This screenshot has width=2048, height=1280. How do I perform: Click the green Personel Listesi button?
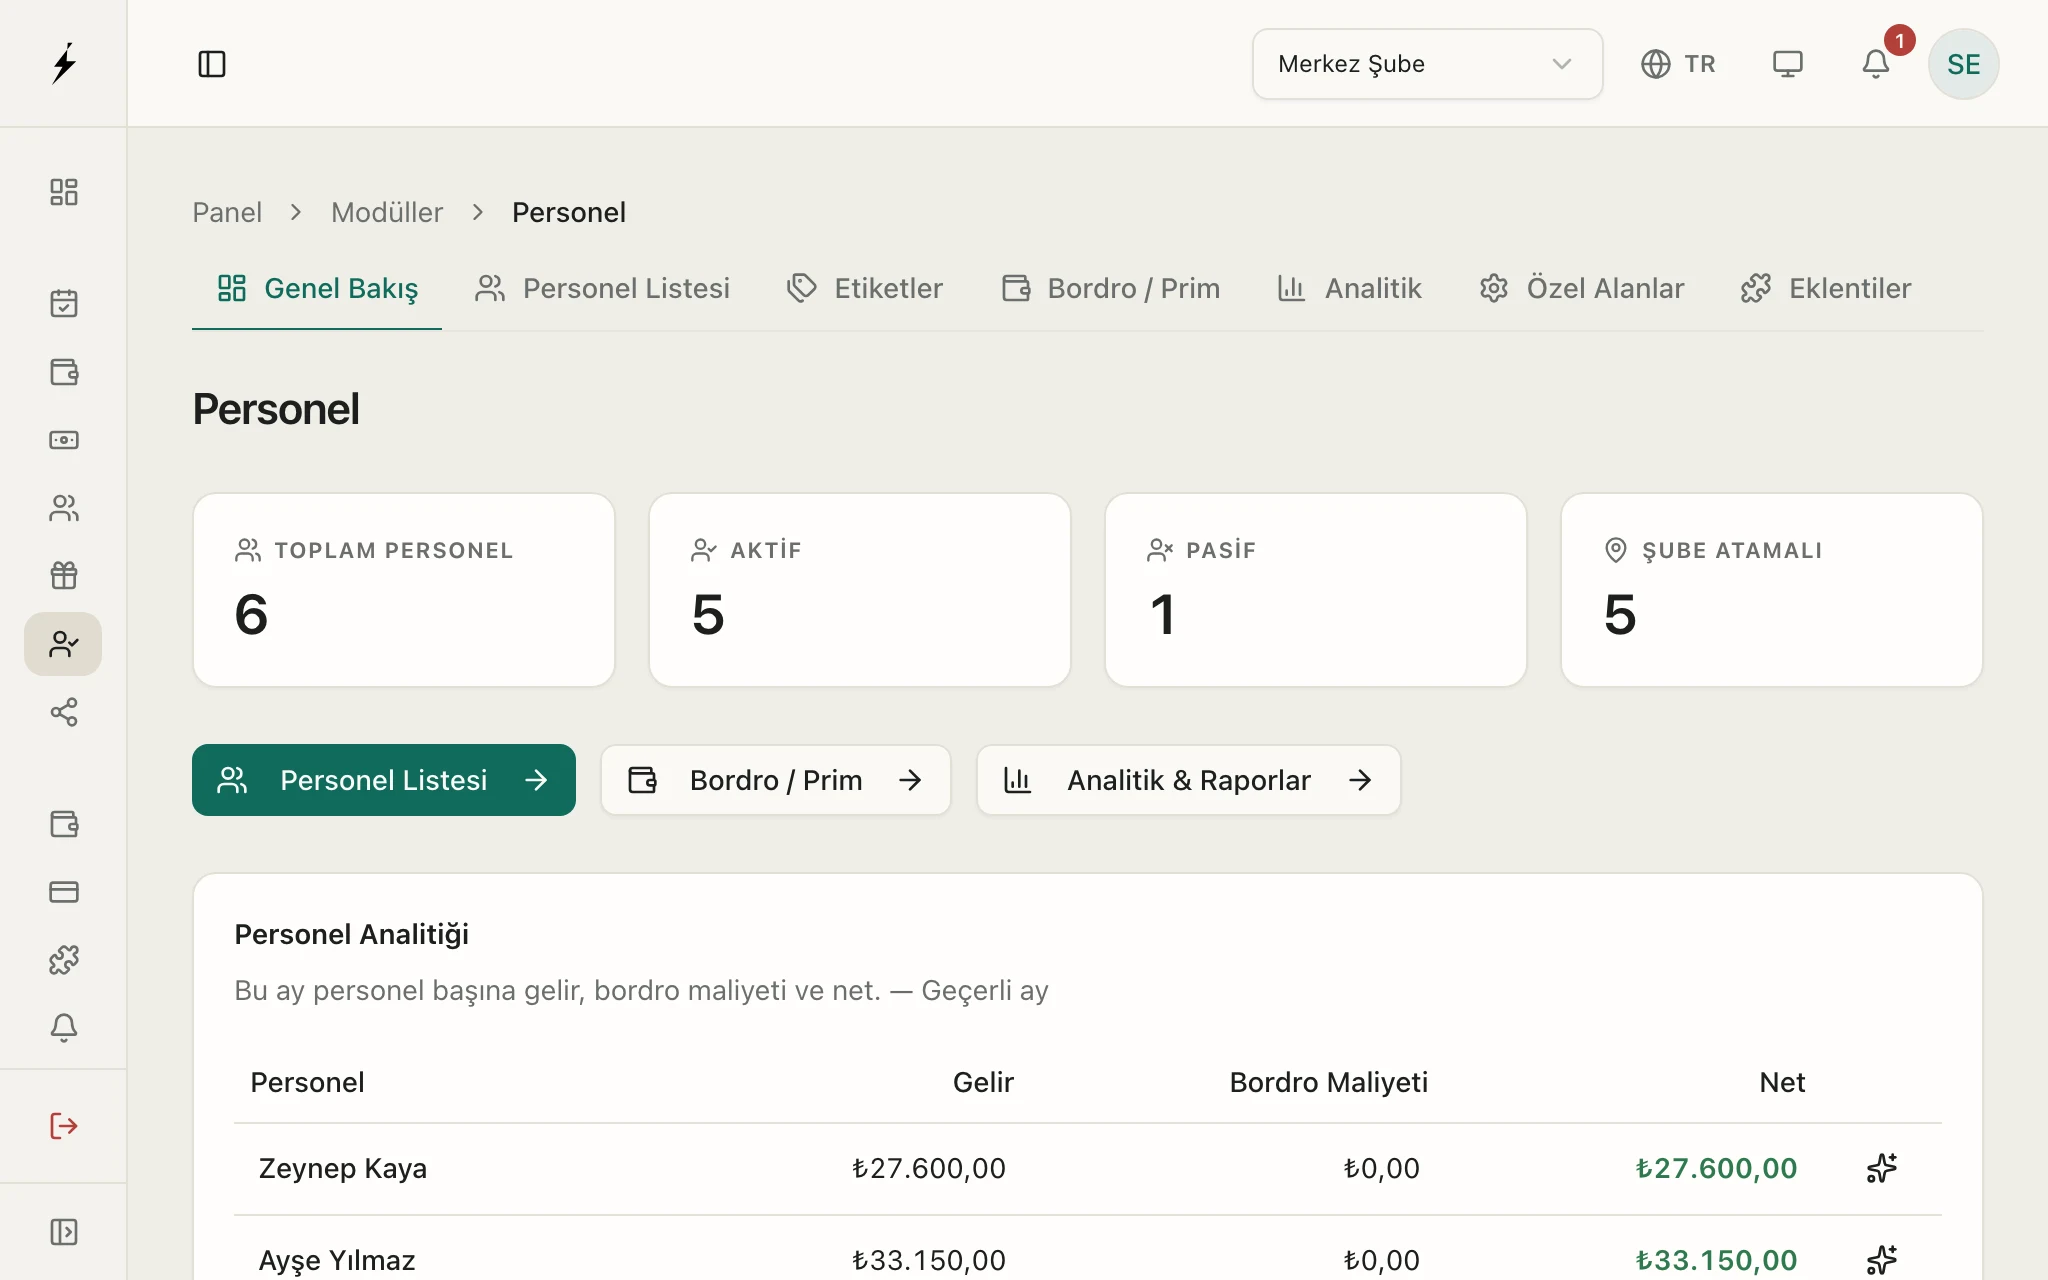pyautogui.click(x=384, y=780)
